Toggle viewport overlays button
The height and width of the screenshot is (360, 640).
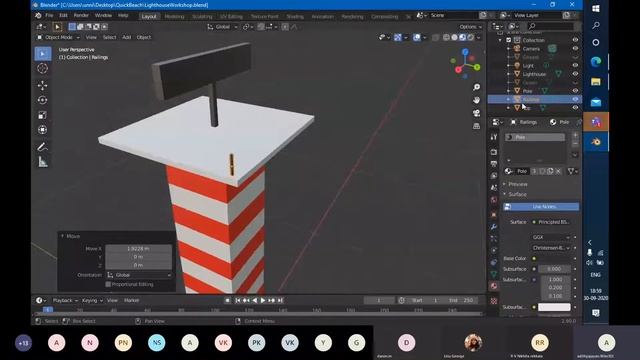point(417,37)
